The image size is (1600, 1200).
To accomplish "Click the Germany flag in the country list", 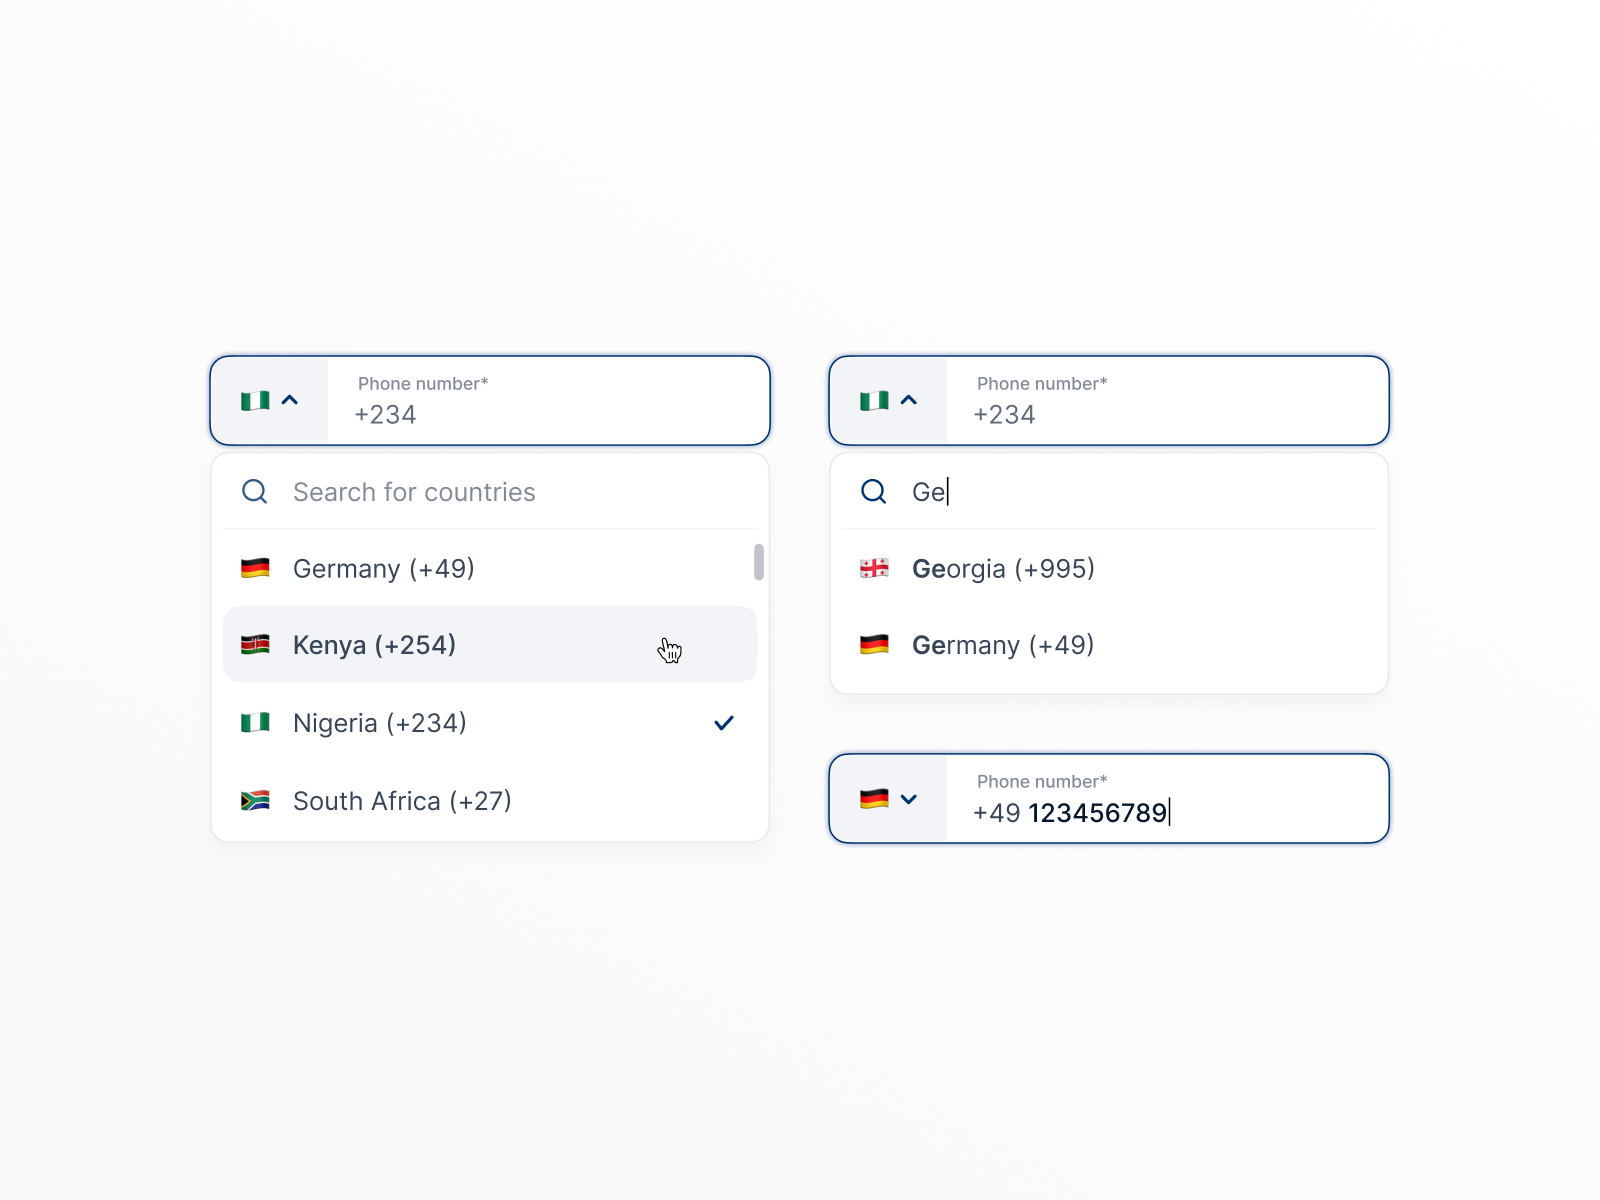I will pos(256,568).
